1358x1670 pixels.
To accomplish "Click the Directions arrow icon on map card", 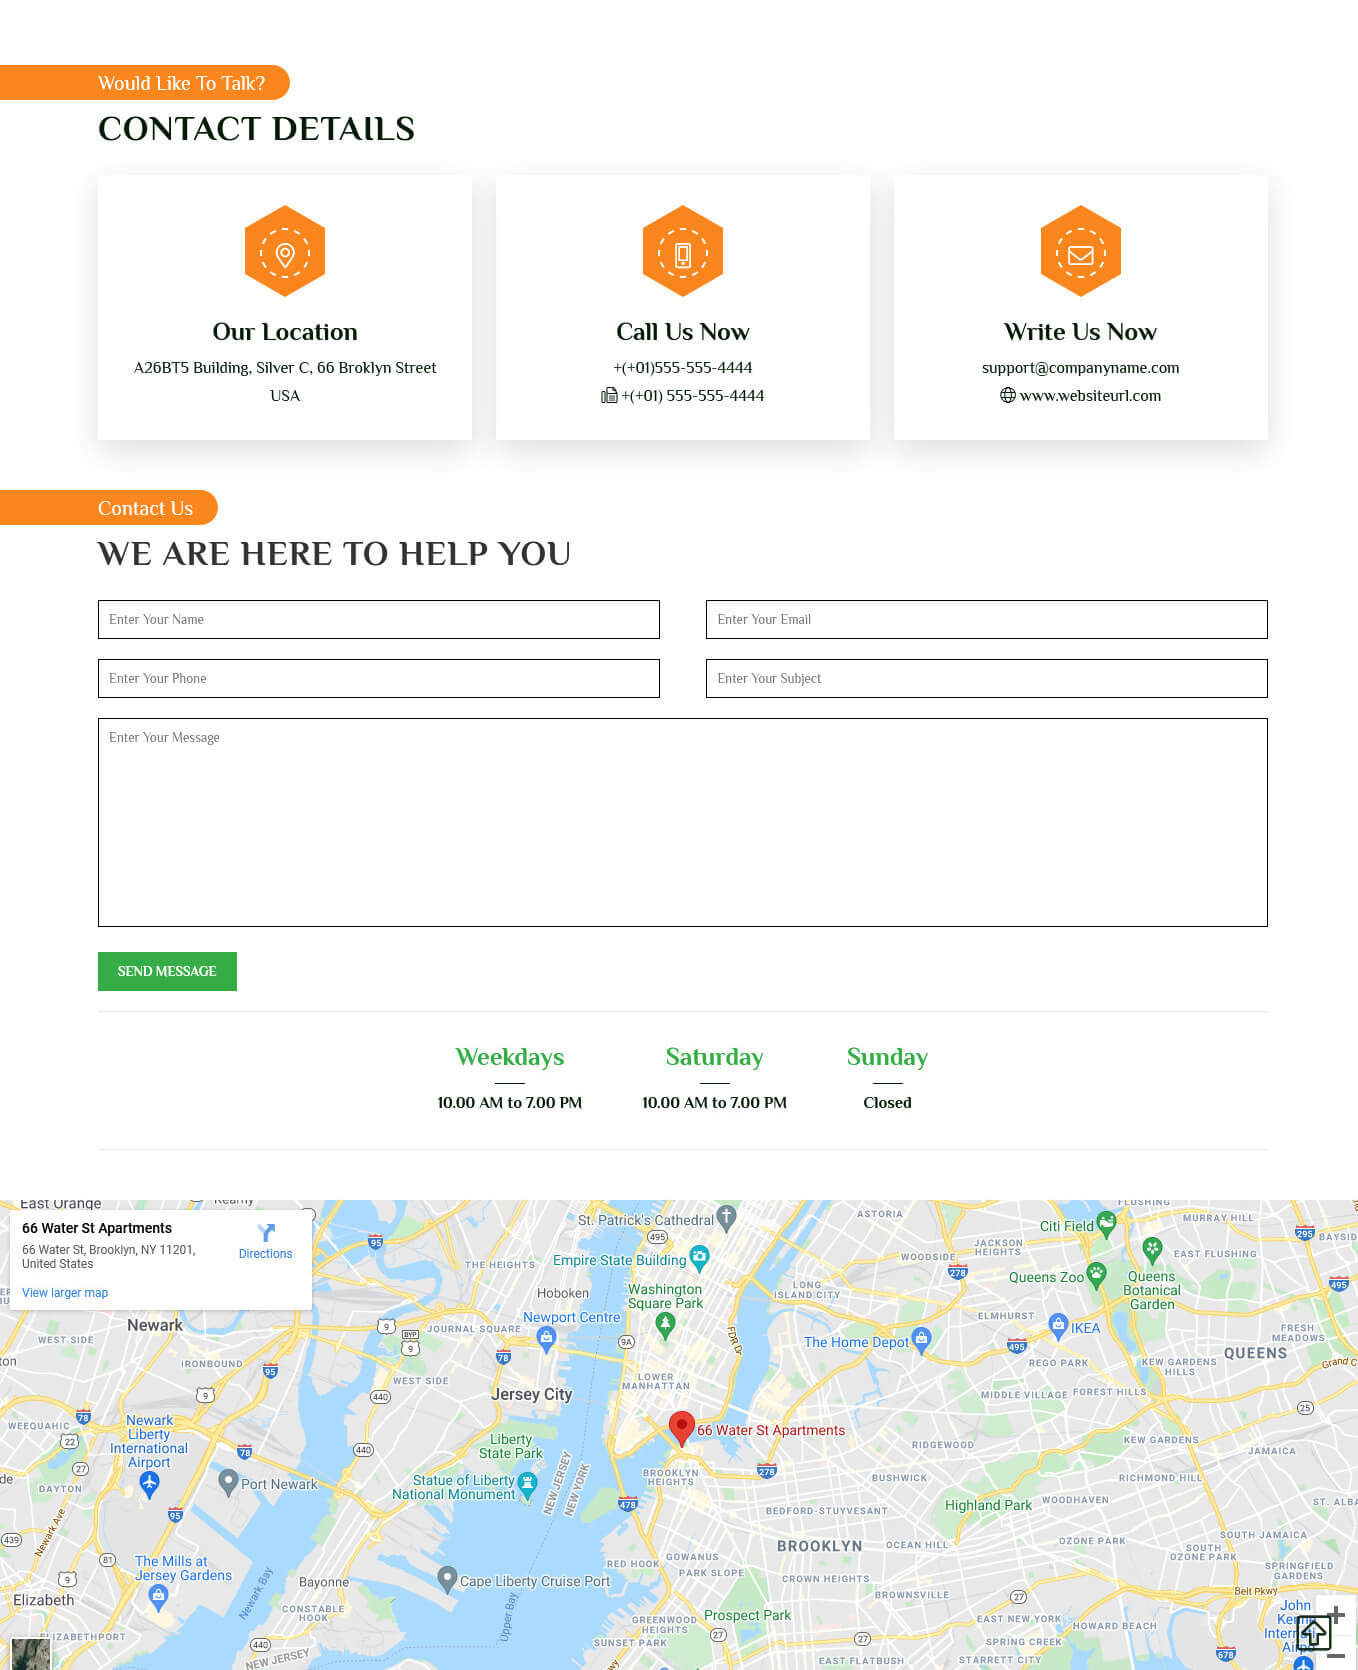I will pos(265,1233).
